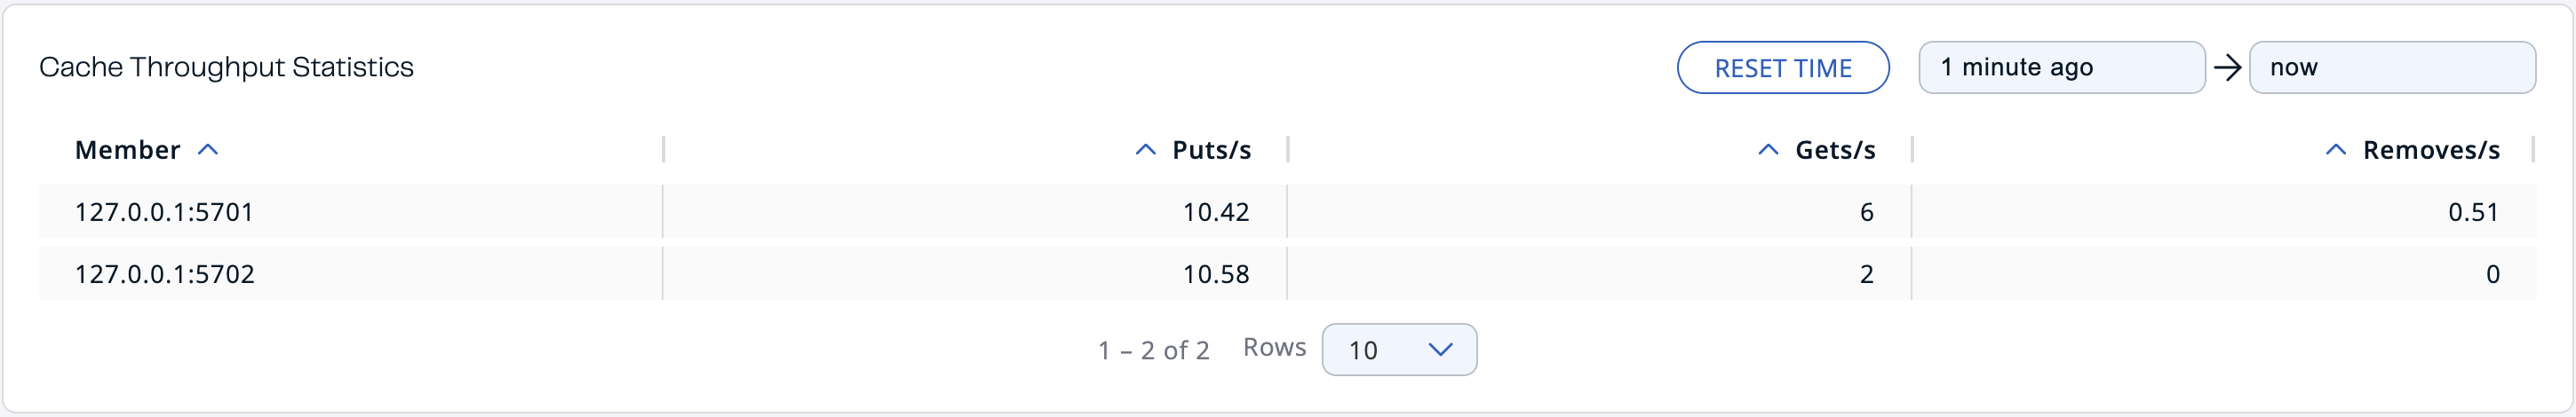Click the 10.42 Puts/s value cell
Viewport: 2576px width, 417px height.
pyautogui.click(x=1215, y=212)
